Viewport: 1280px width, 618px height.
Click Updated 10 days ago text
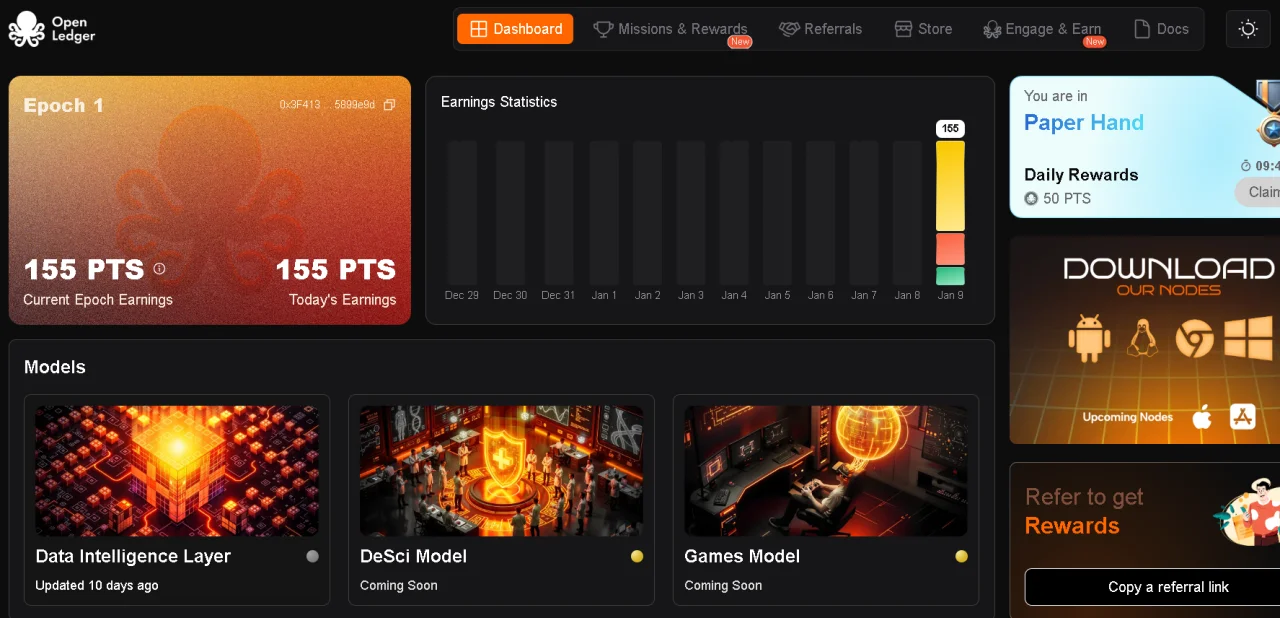click(97, 585)
